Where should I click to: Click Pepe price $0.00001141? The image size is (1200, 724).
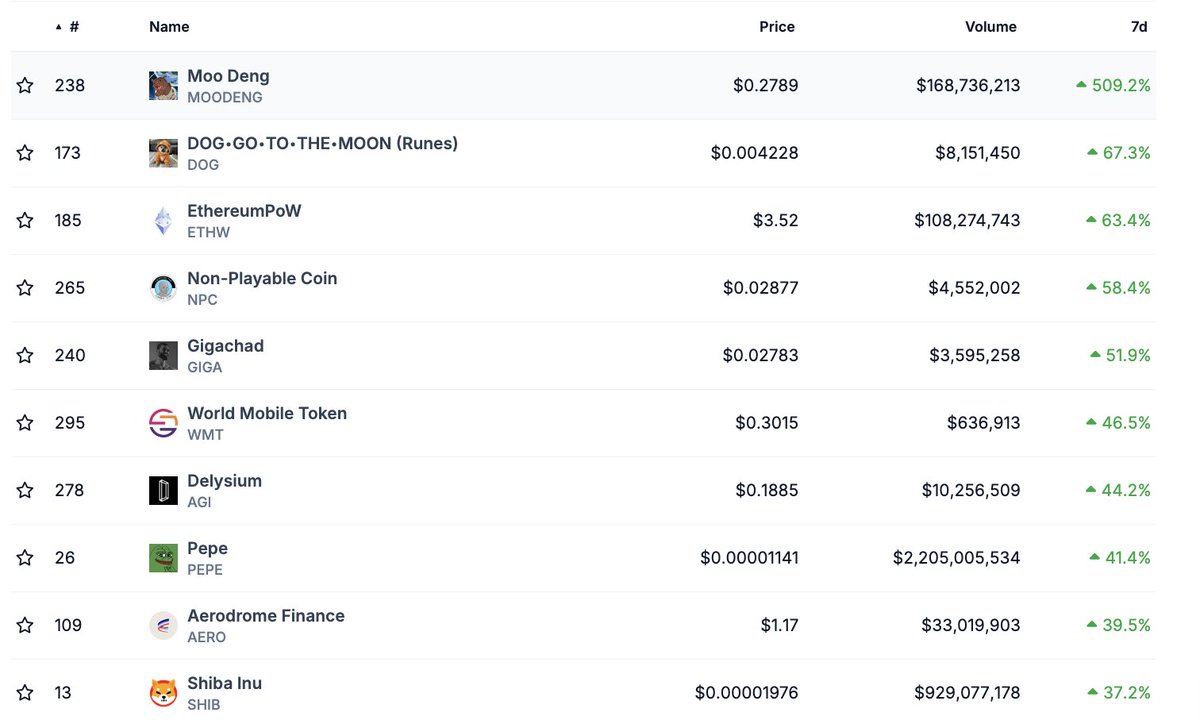point(749,558)
